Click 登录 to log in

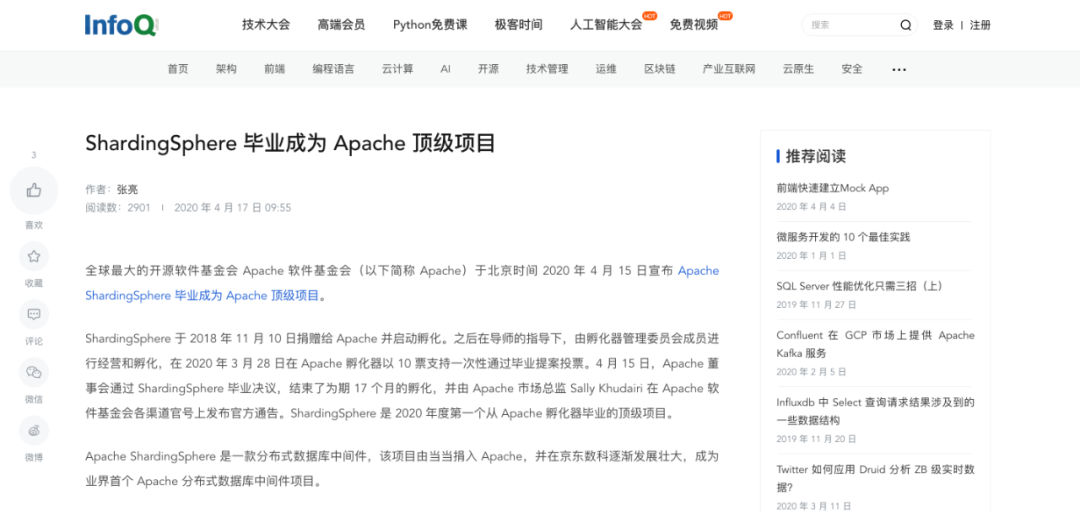pos(943,25)
